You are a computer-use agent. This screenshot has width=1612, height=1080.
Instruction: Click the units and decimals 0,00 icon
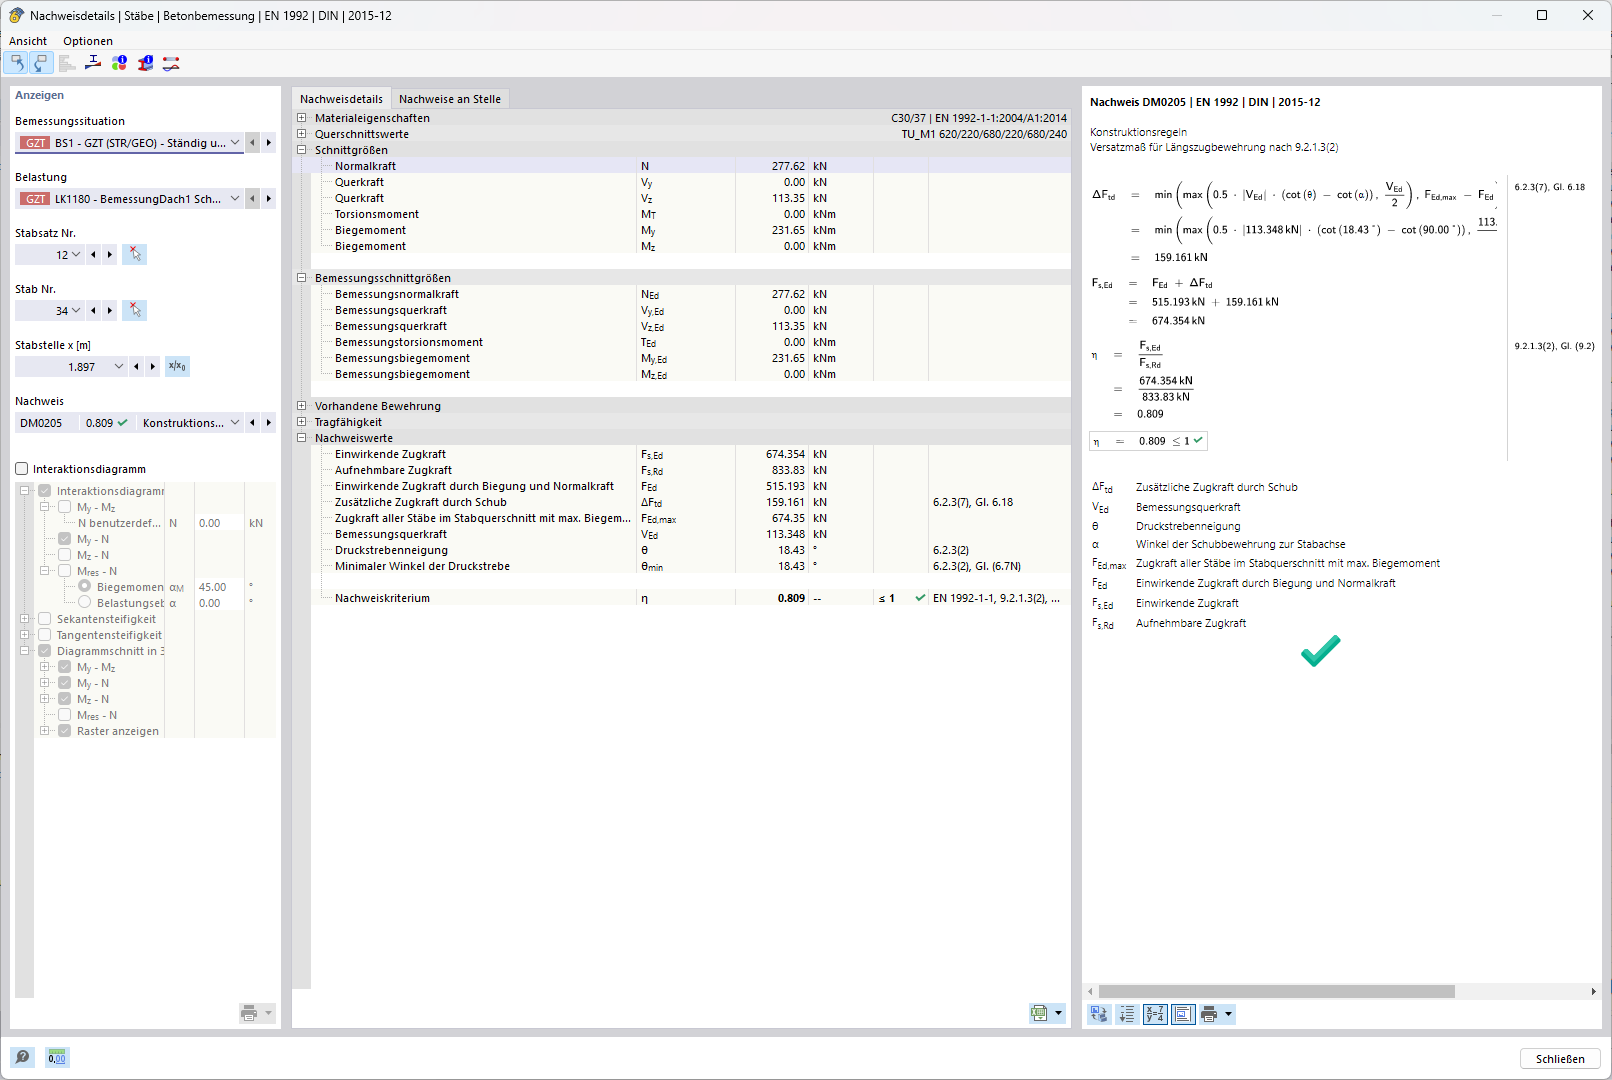57,1058
